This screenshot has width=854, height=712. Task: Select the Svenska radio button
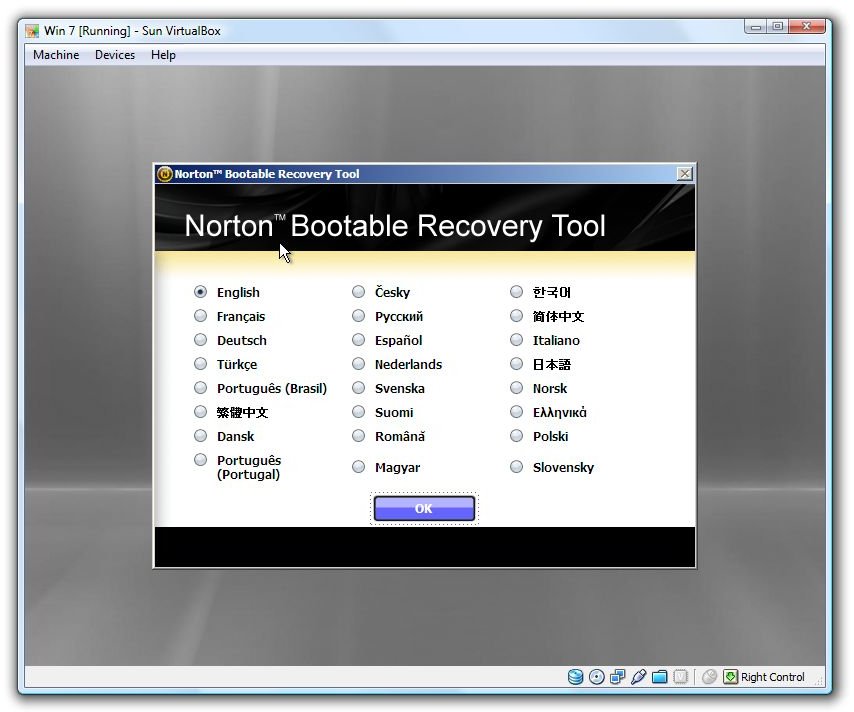[358, 388]
